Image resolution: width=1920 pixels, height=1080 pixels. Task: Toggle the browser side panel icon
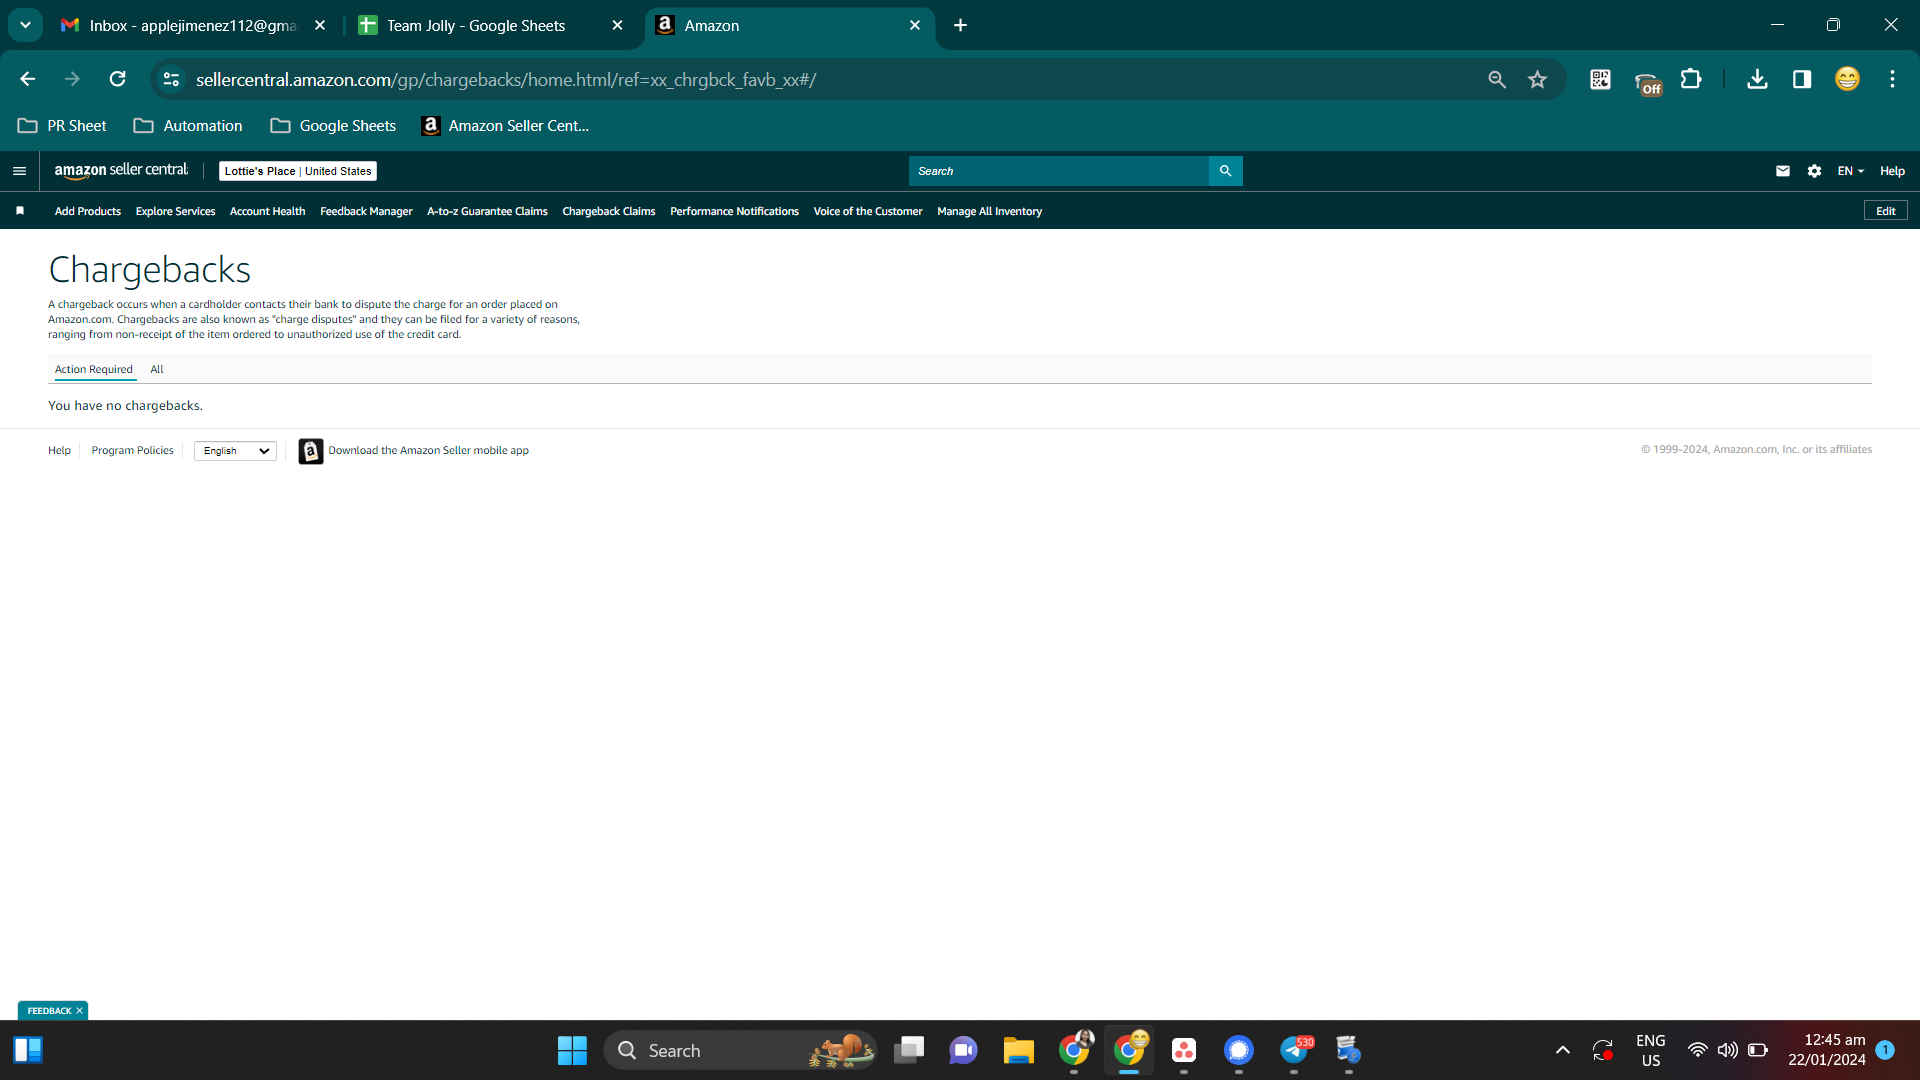(1802, 79)
